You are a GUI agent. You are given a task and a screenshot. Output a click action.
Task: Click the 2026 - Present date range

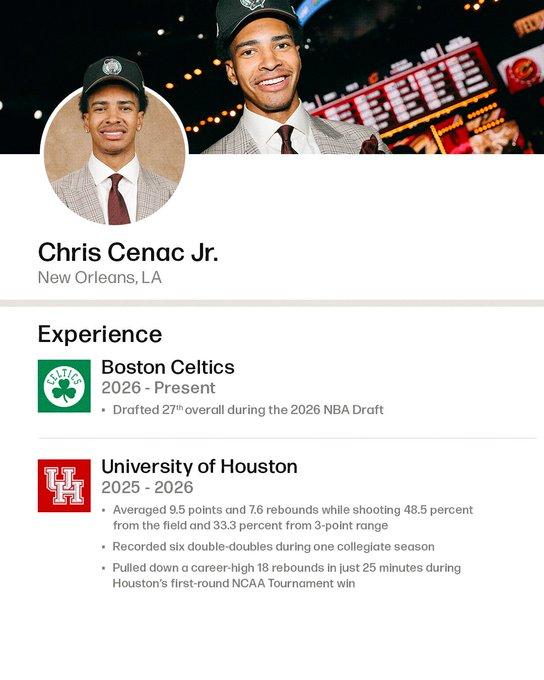[x=158, y=388]
